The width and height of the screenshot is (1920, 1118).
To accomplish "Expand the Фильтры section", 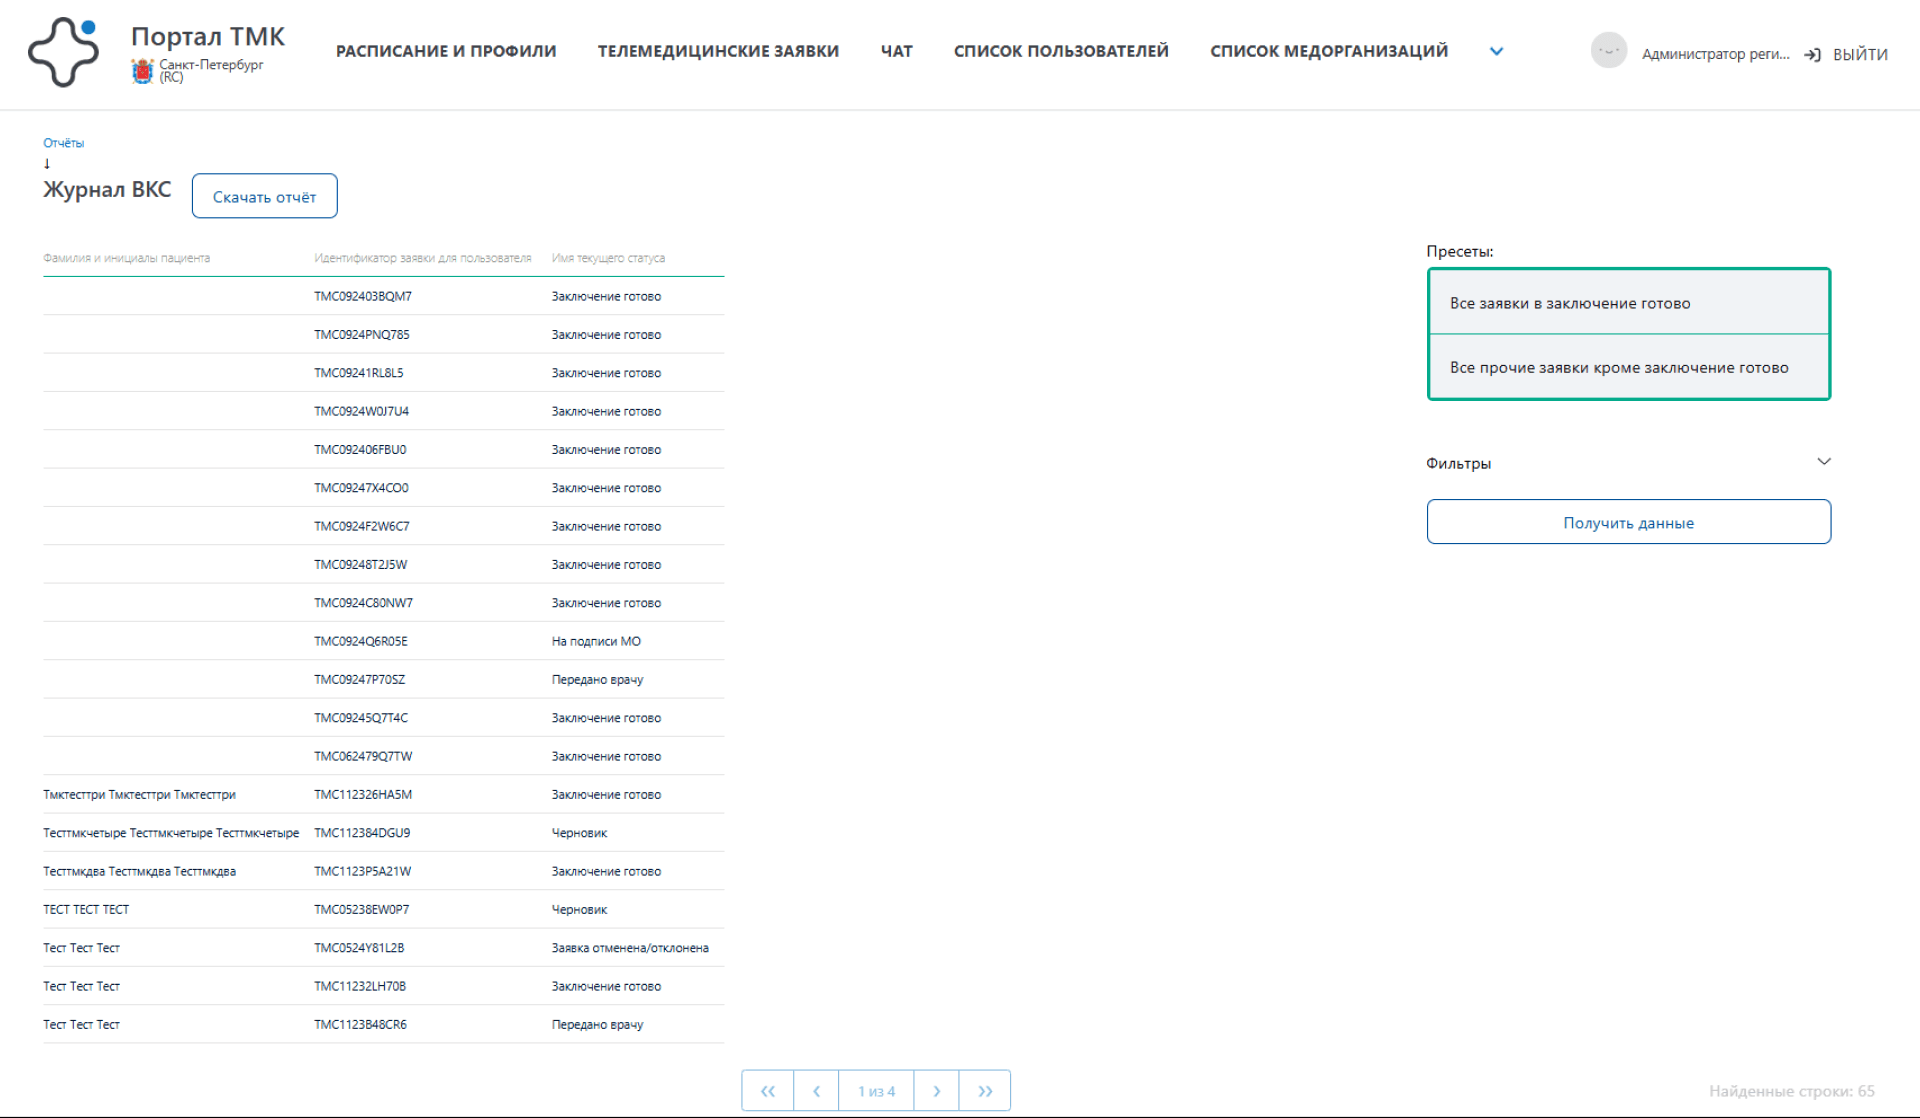I will click(1823, 462).
